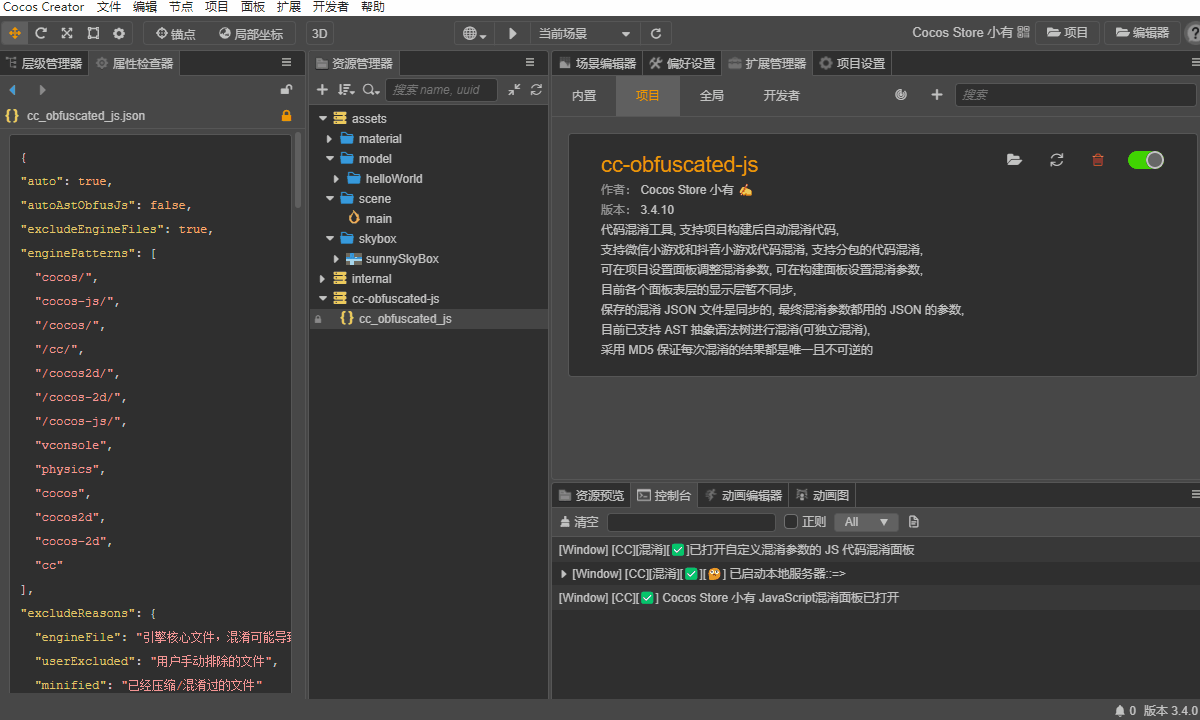
Task: Open the asset sort order dropdown
Action: 347,90
